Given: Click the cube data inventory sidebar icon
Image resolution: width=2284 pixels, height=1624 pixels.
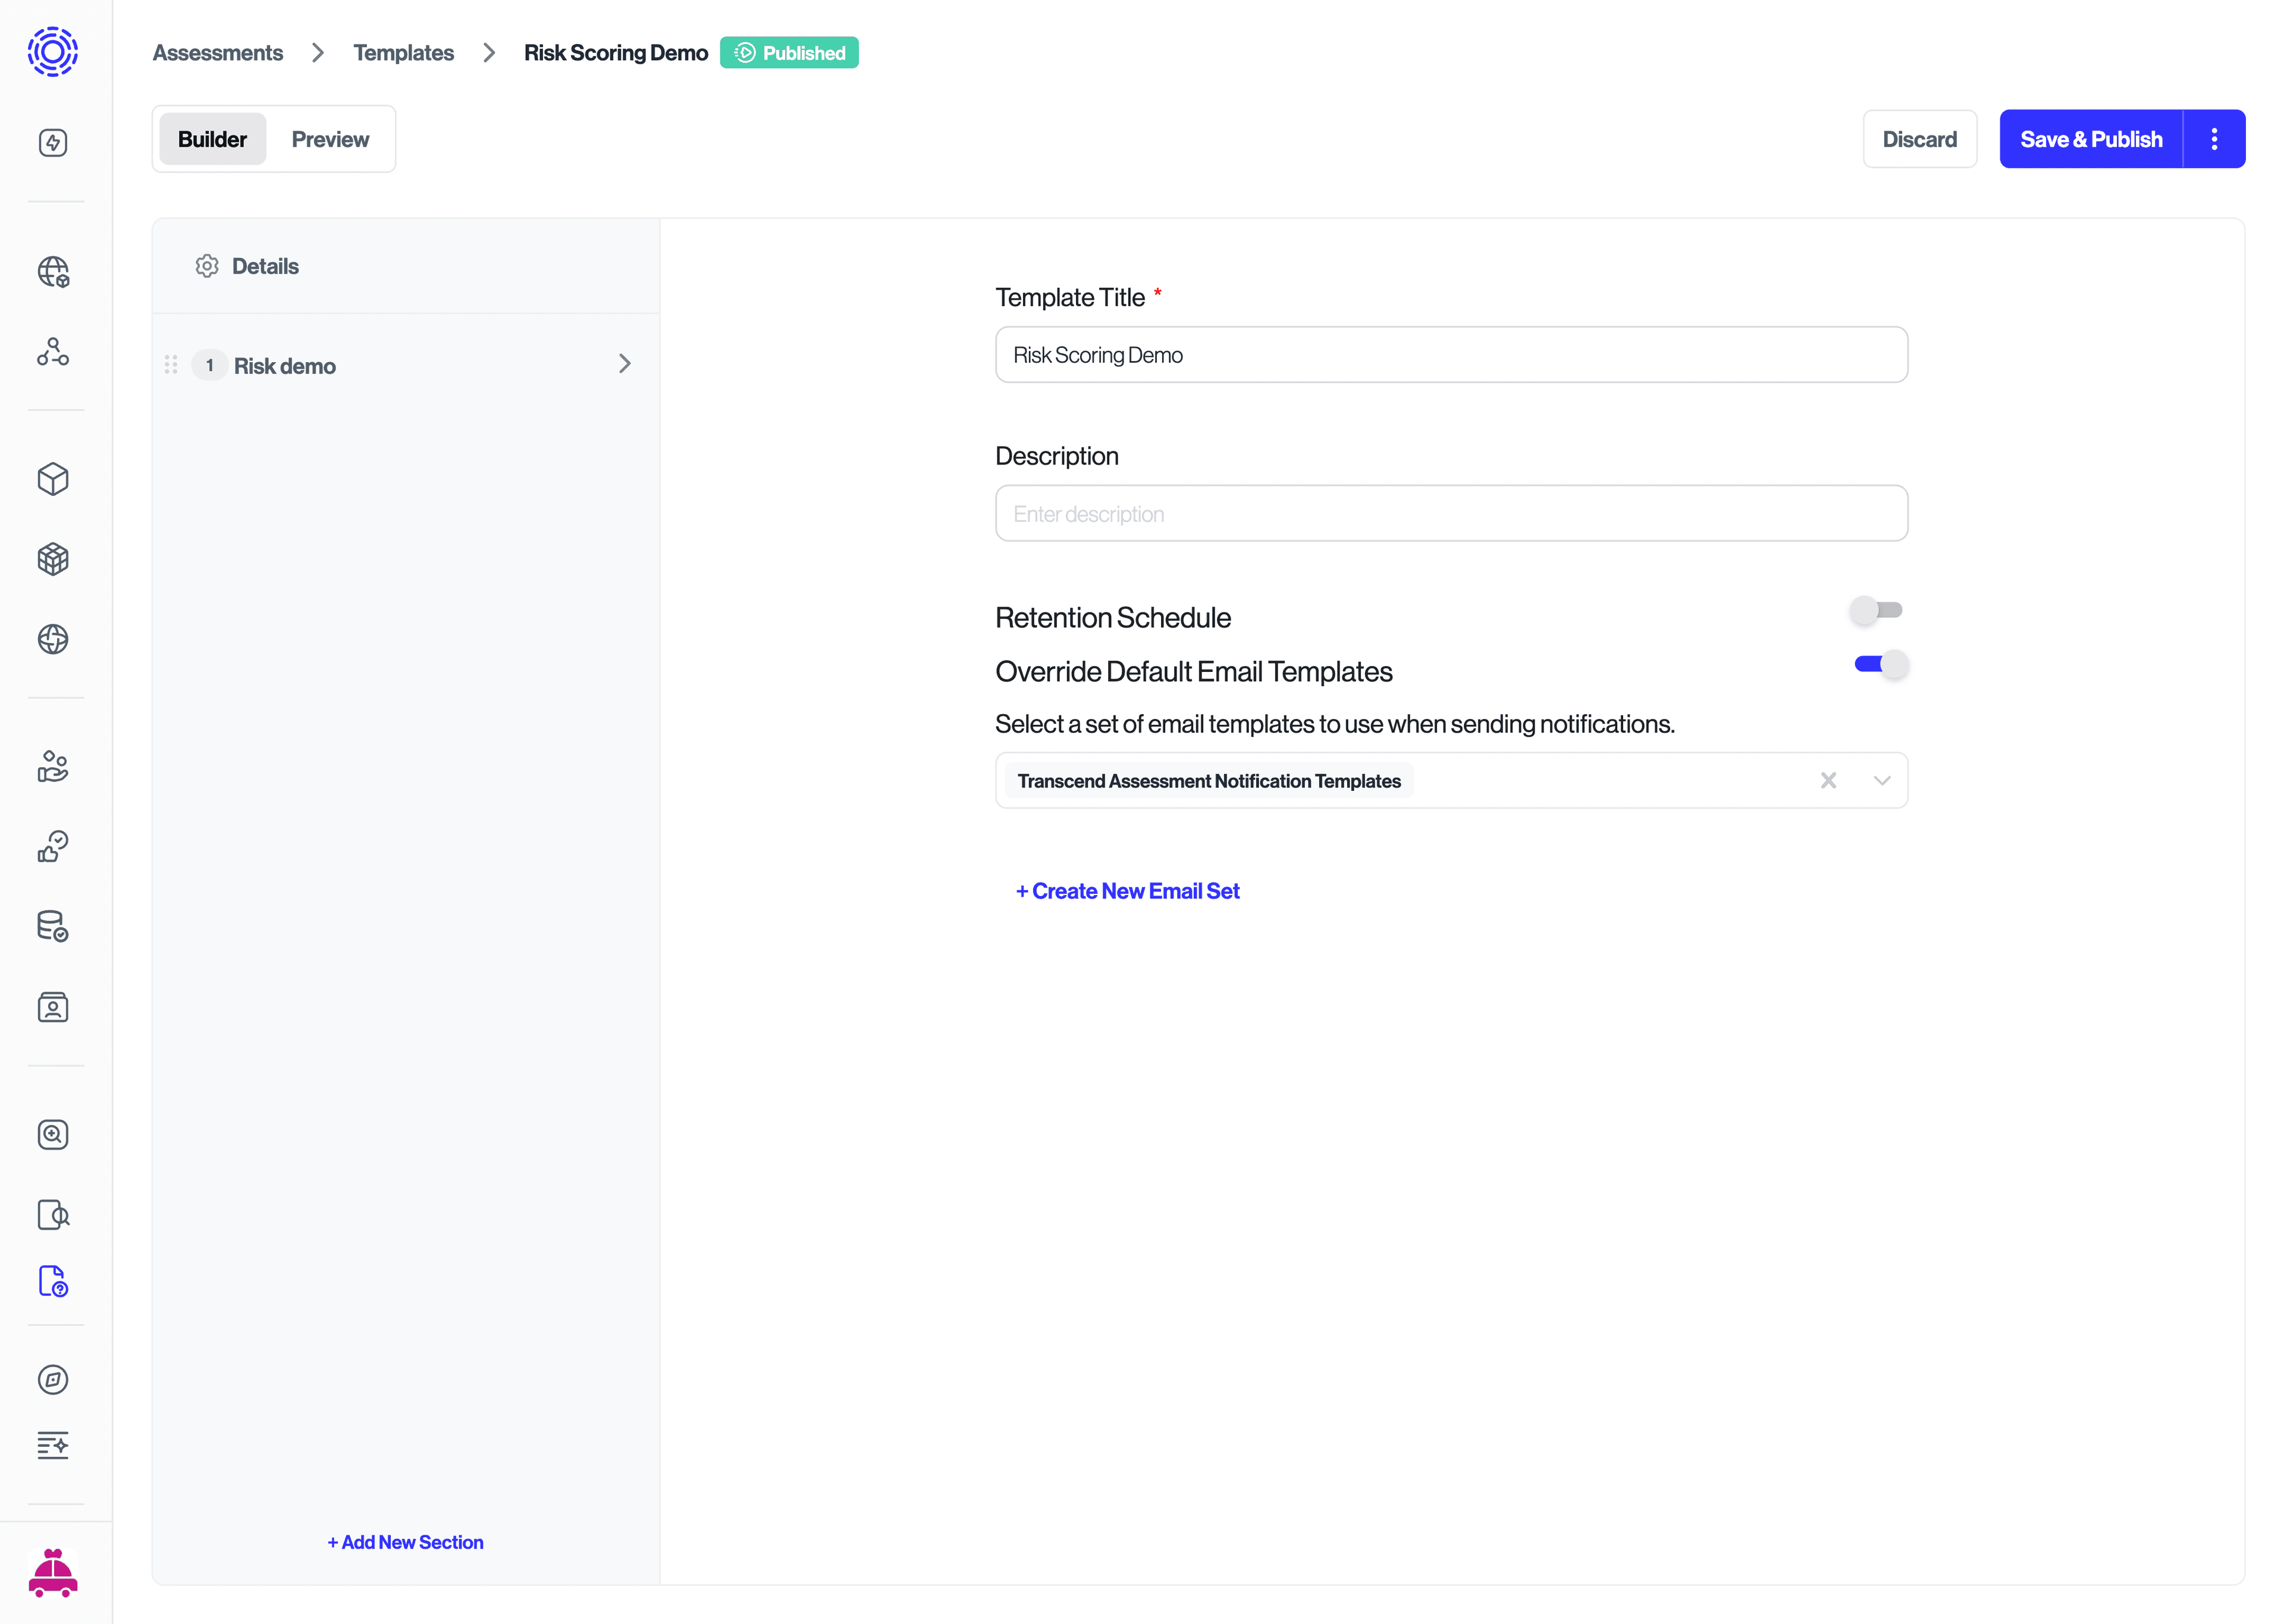Looking at the screenshot, I should (53, 479).
